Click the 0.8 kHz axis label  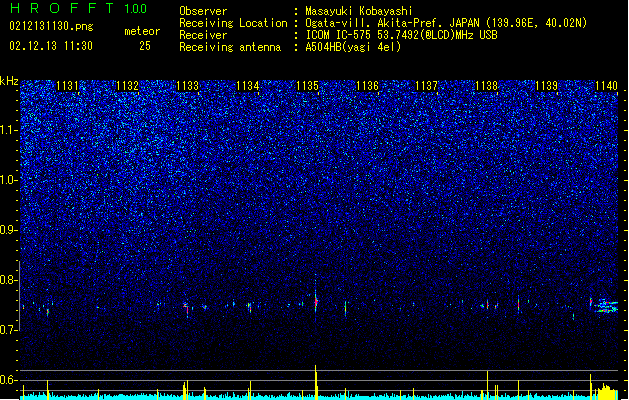(9, 280)
